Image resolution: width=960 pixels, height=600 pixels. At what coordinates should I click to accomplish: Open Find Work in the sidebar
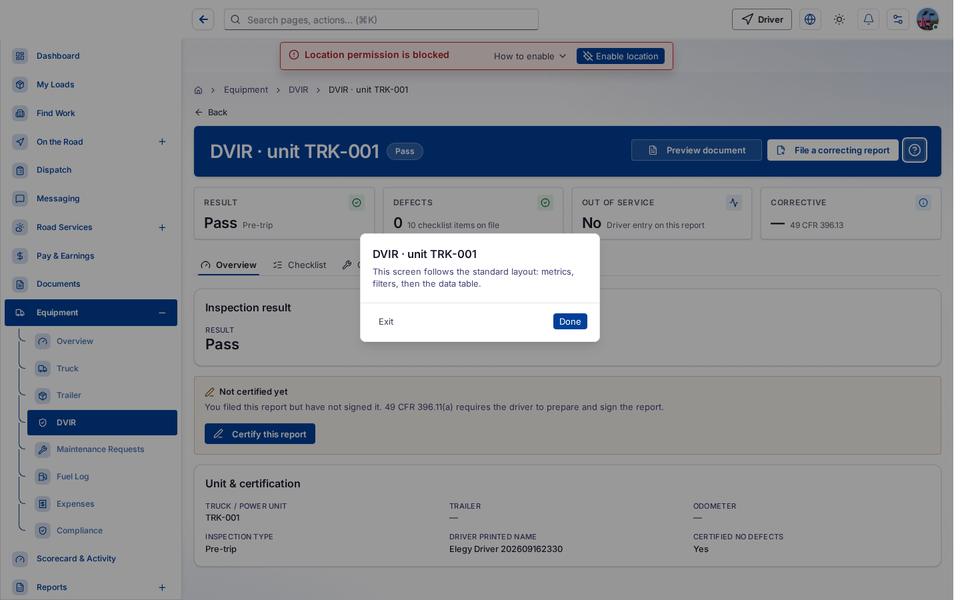click(x=91, y=113)
